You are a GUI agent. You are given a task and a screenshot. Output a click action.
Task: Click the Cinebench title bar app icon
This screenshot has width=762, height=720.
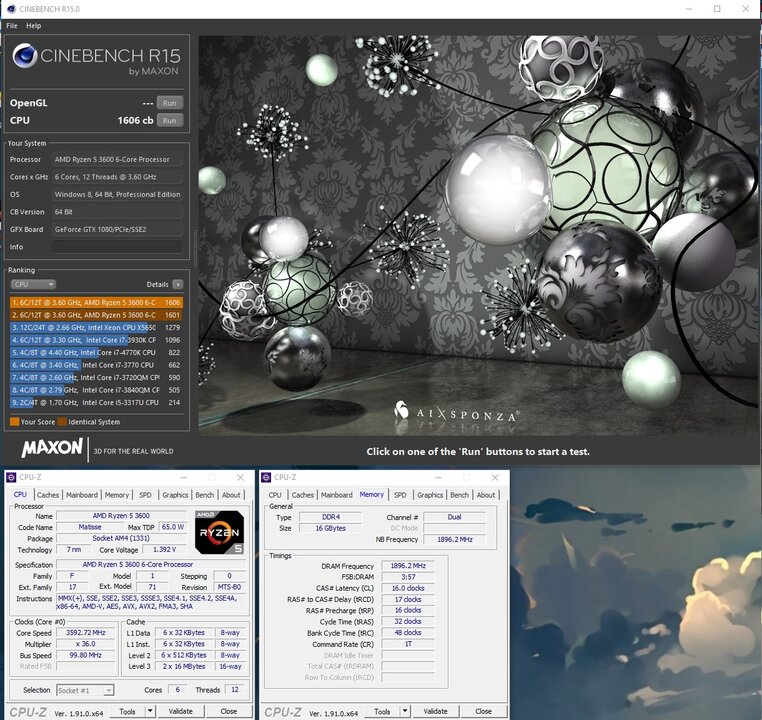click(x=10, y=9)
